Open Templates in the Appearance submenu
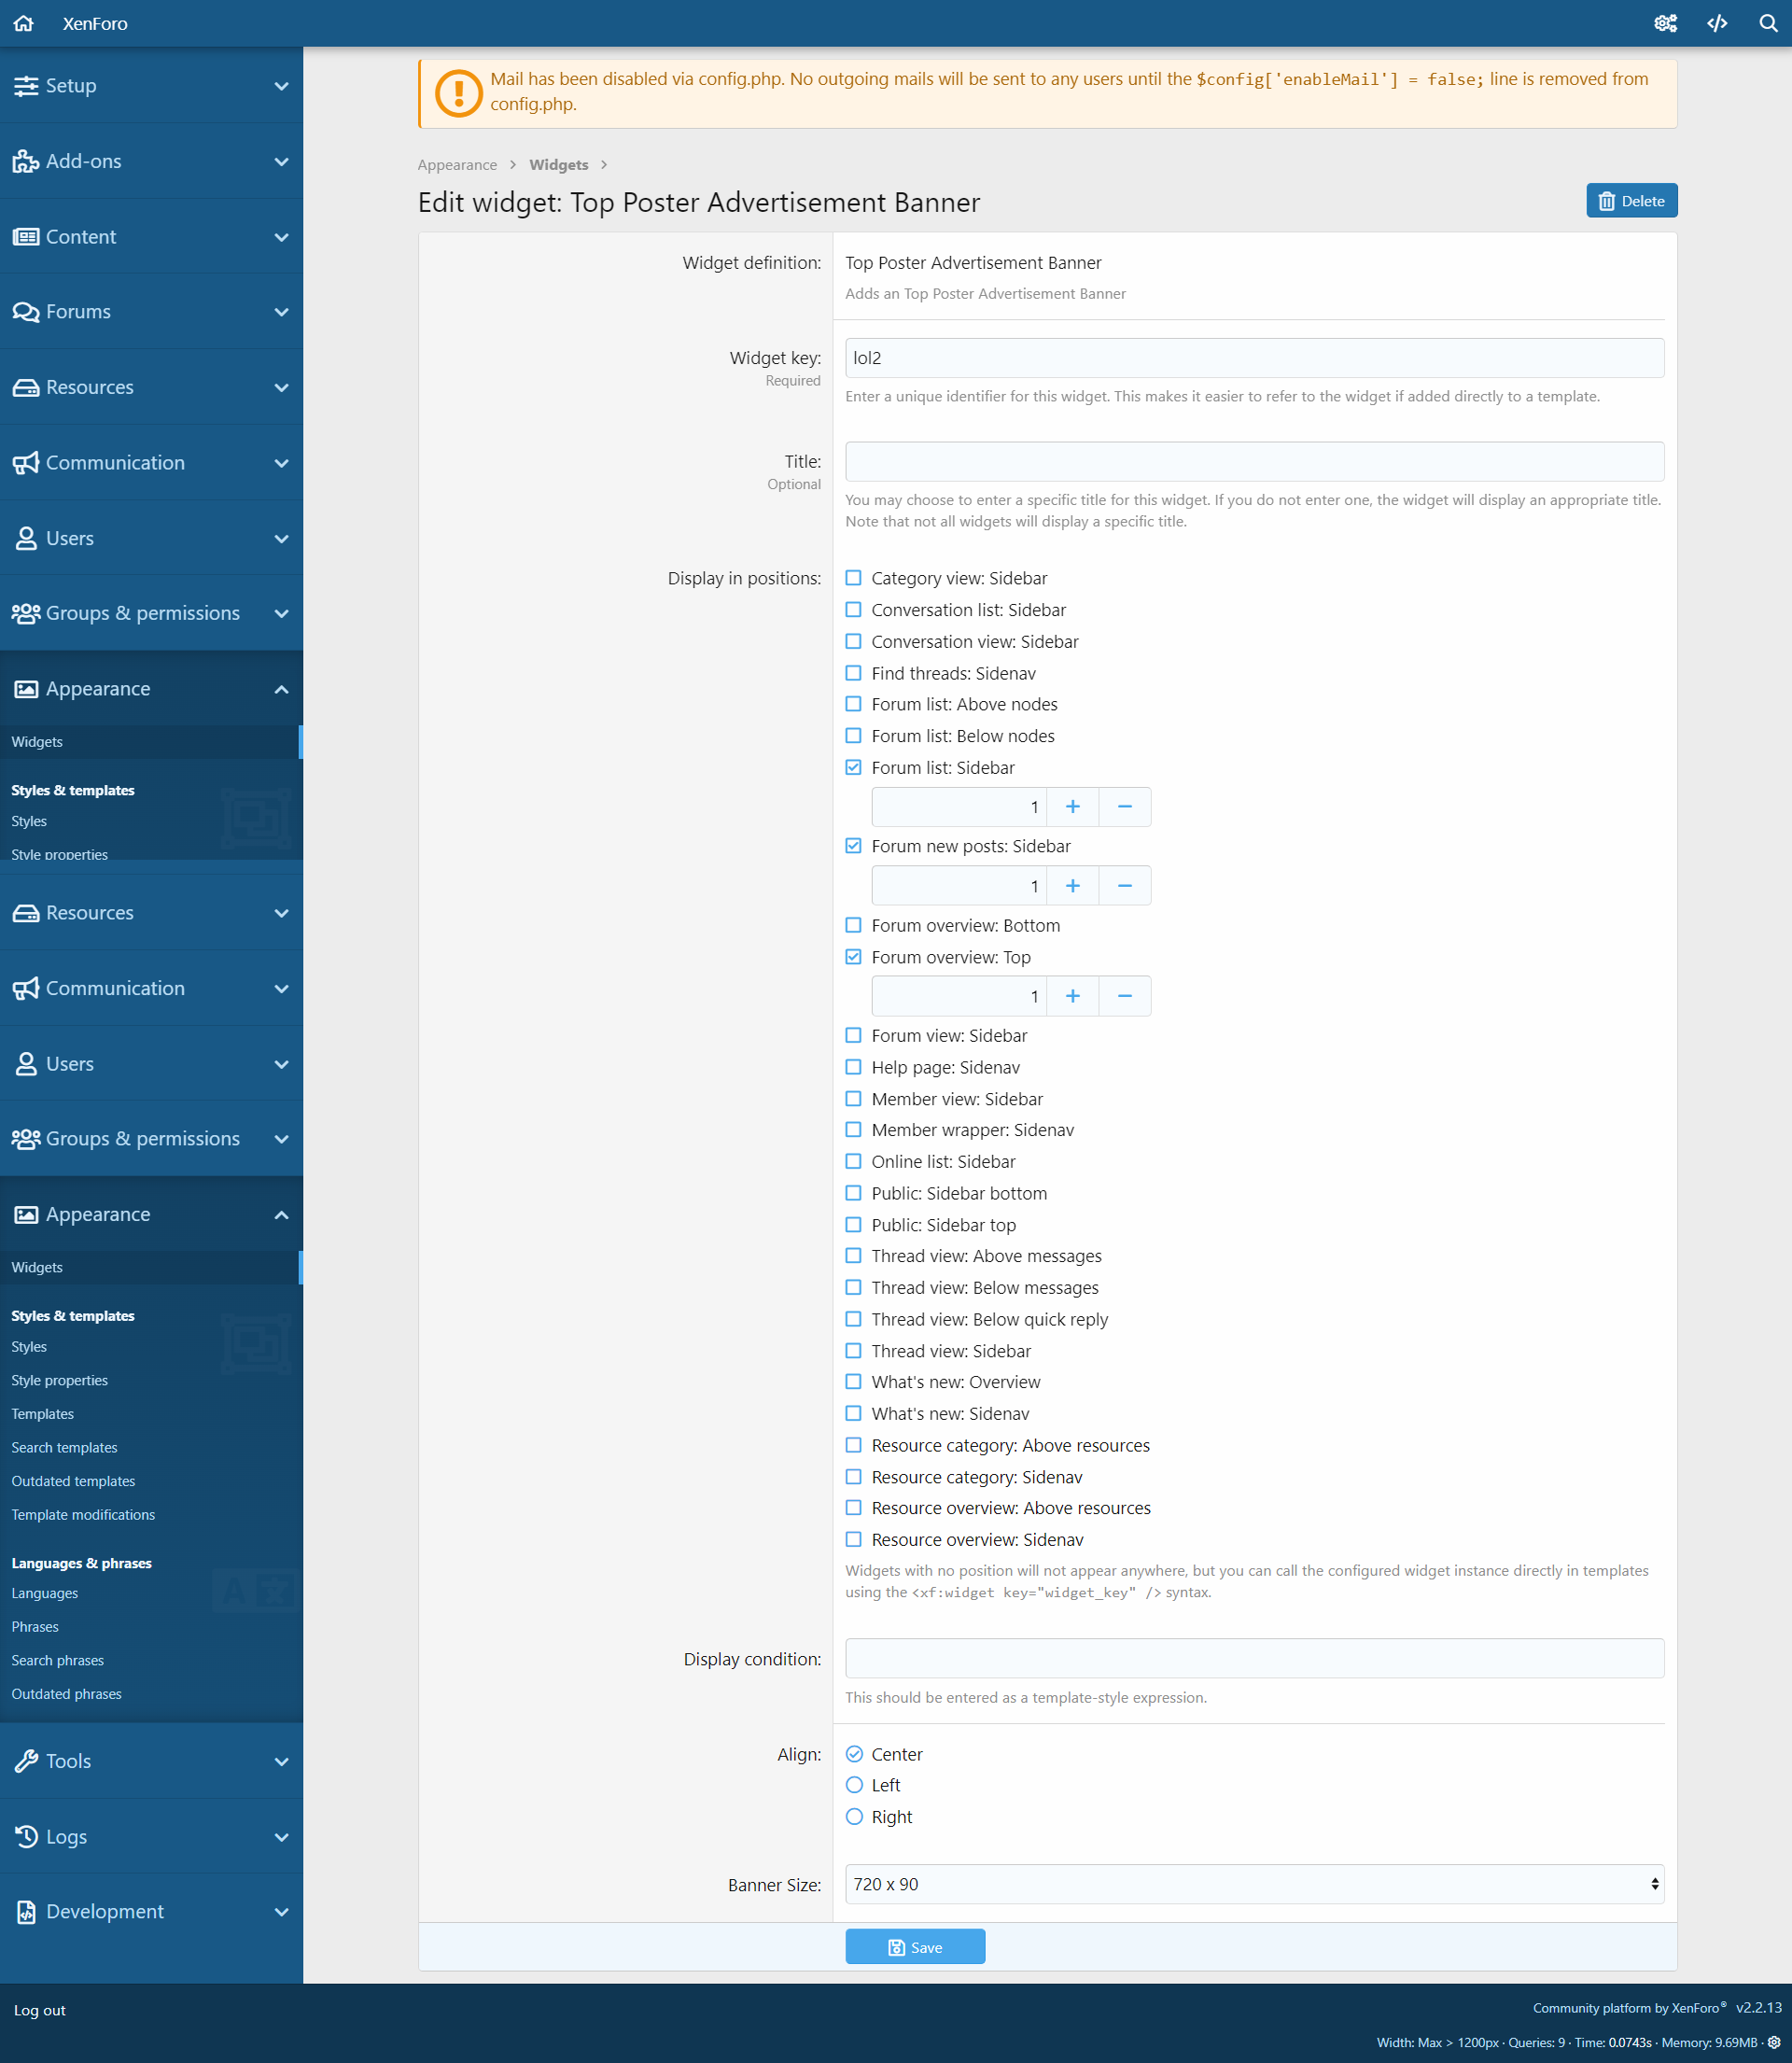The height and width of the screenshot is (2063, 1792). click(43, 1414)
